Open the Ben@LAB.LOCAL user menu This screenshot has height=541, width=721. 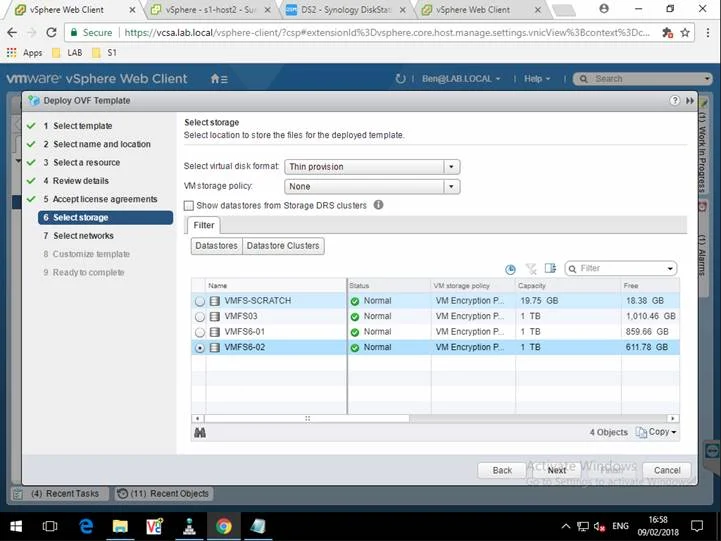pos(461,79)
